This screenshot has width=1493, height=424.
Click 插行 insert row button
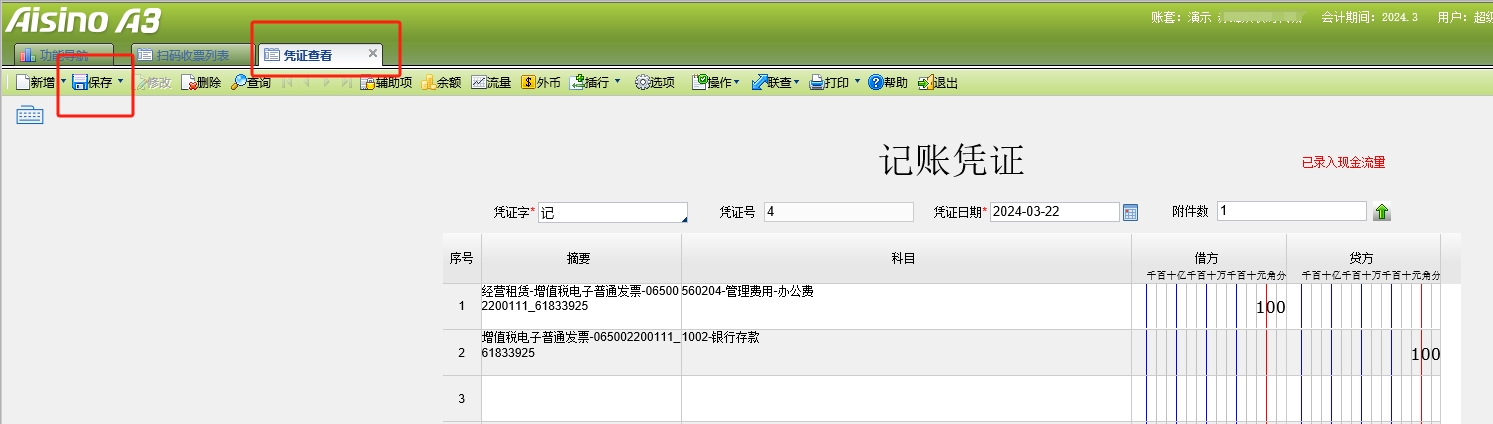590,83
